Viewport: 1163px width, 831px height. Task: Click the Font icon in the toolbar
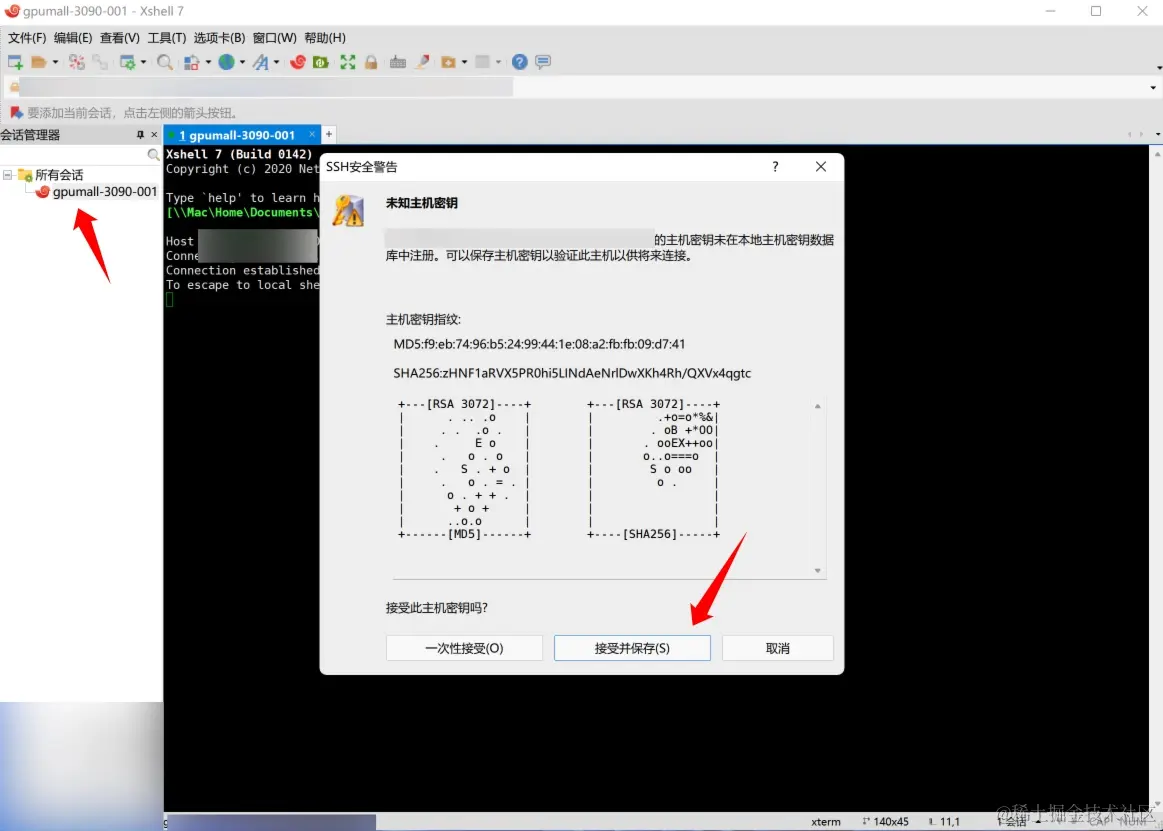(260, 62)
